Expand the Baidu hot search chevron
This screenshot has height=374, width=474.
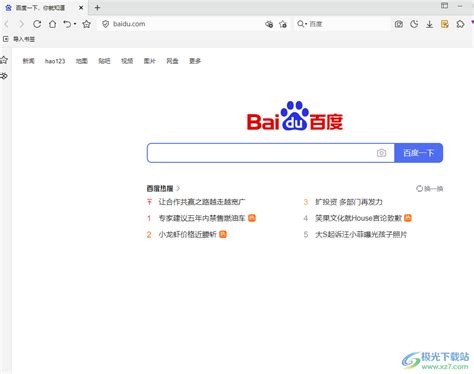tap(178, 188)
